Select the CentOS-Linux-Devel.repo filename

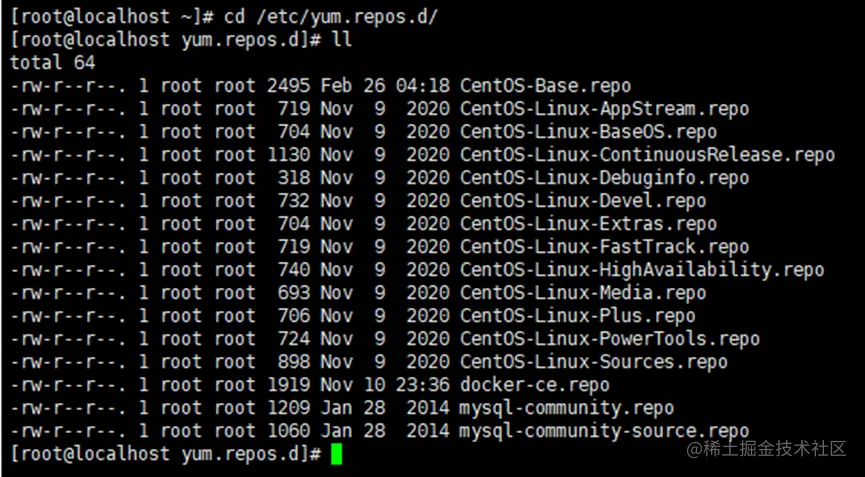coord(583,201)
